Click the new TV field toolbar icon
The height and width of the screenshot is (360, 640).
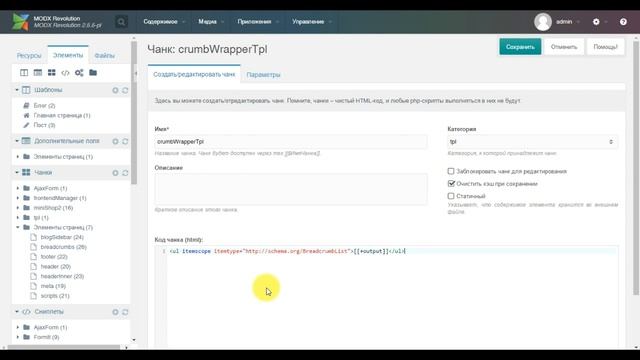(38, 73)
